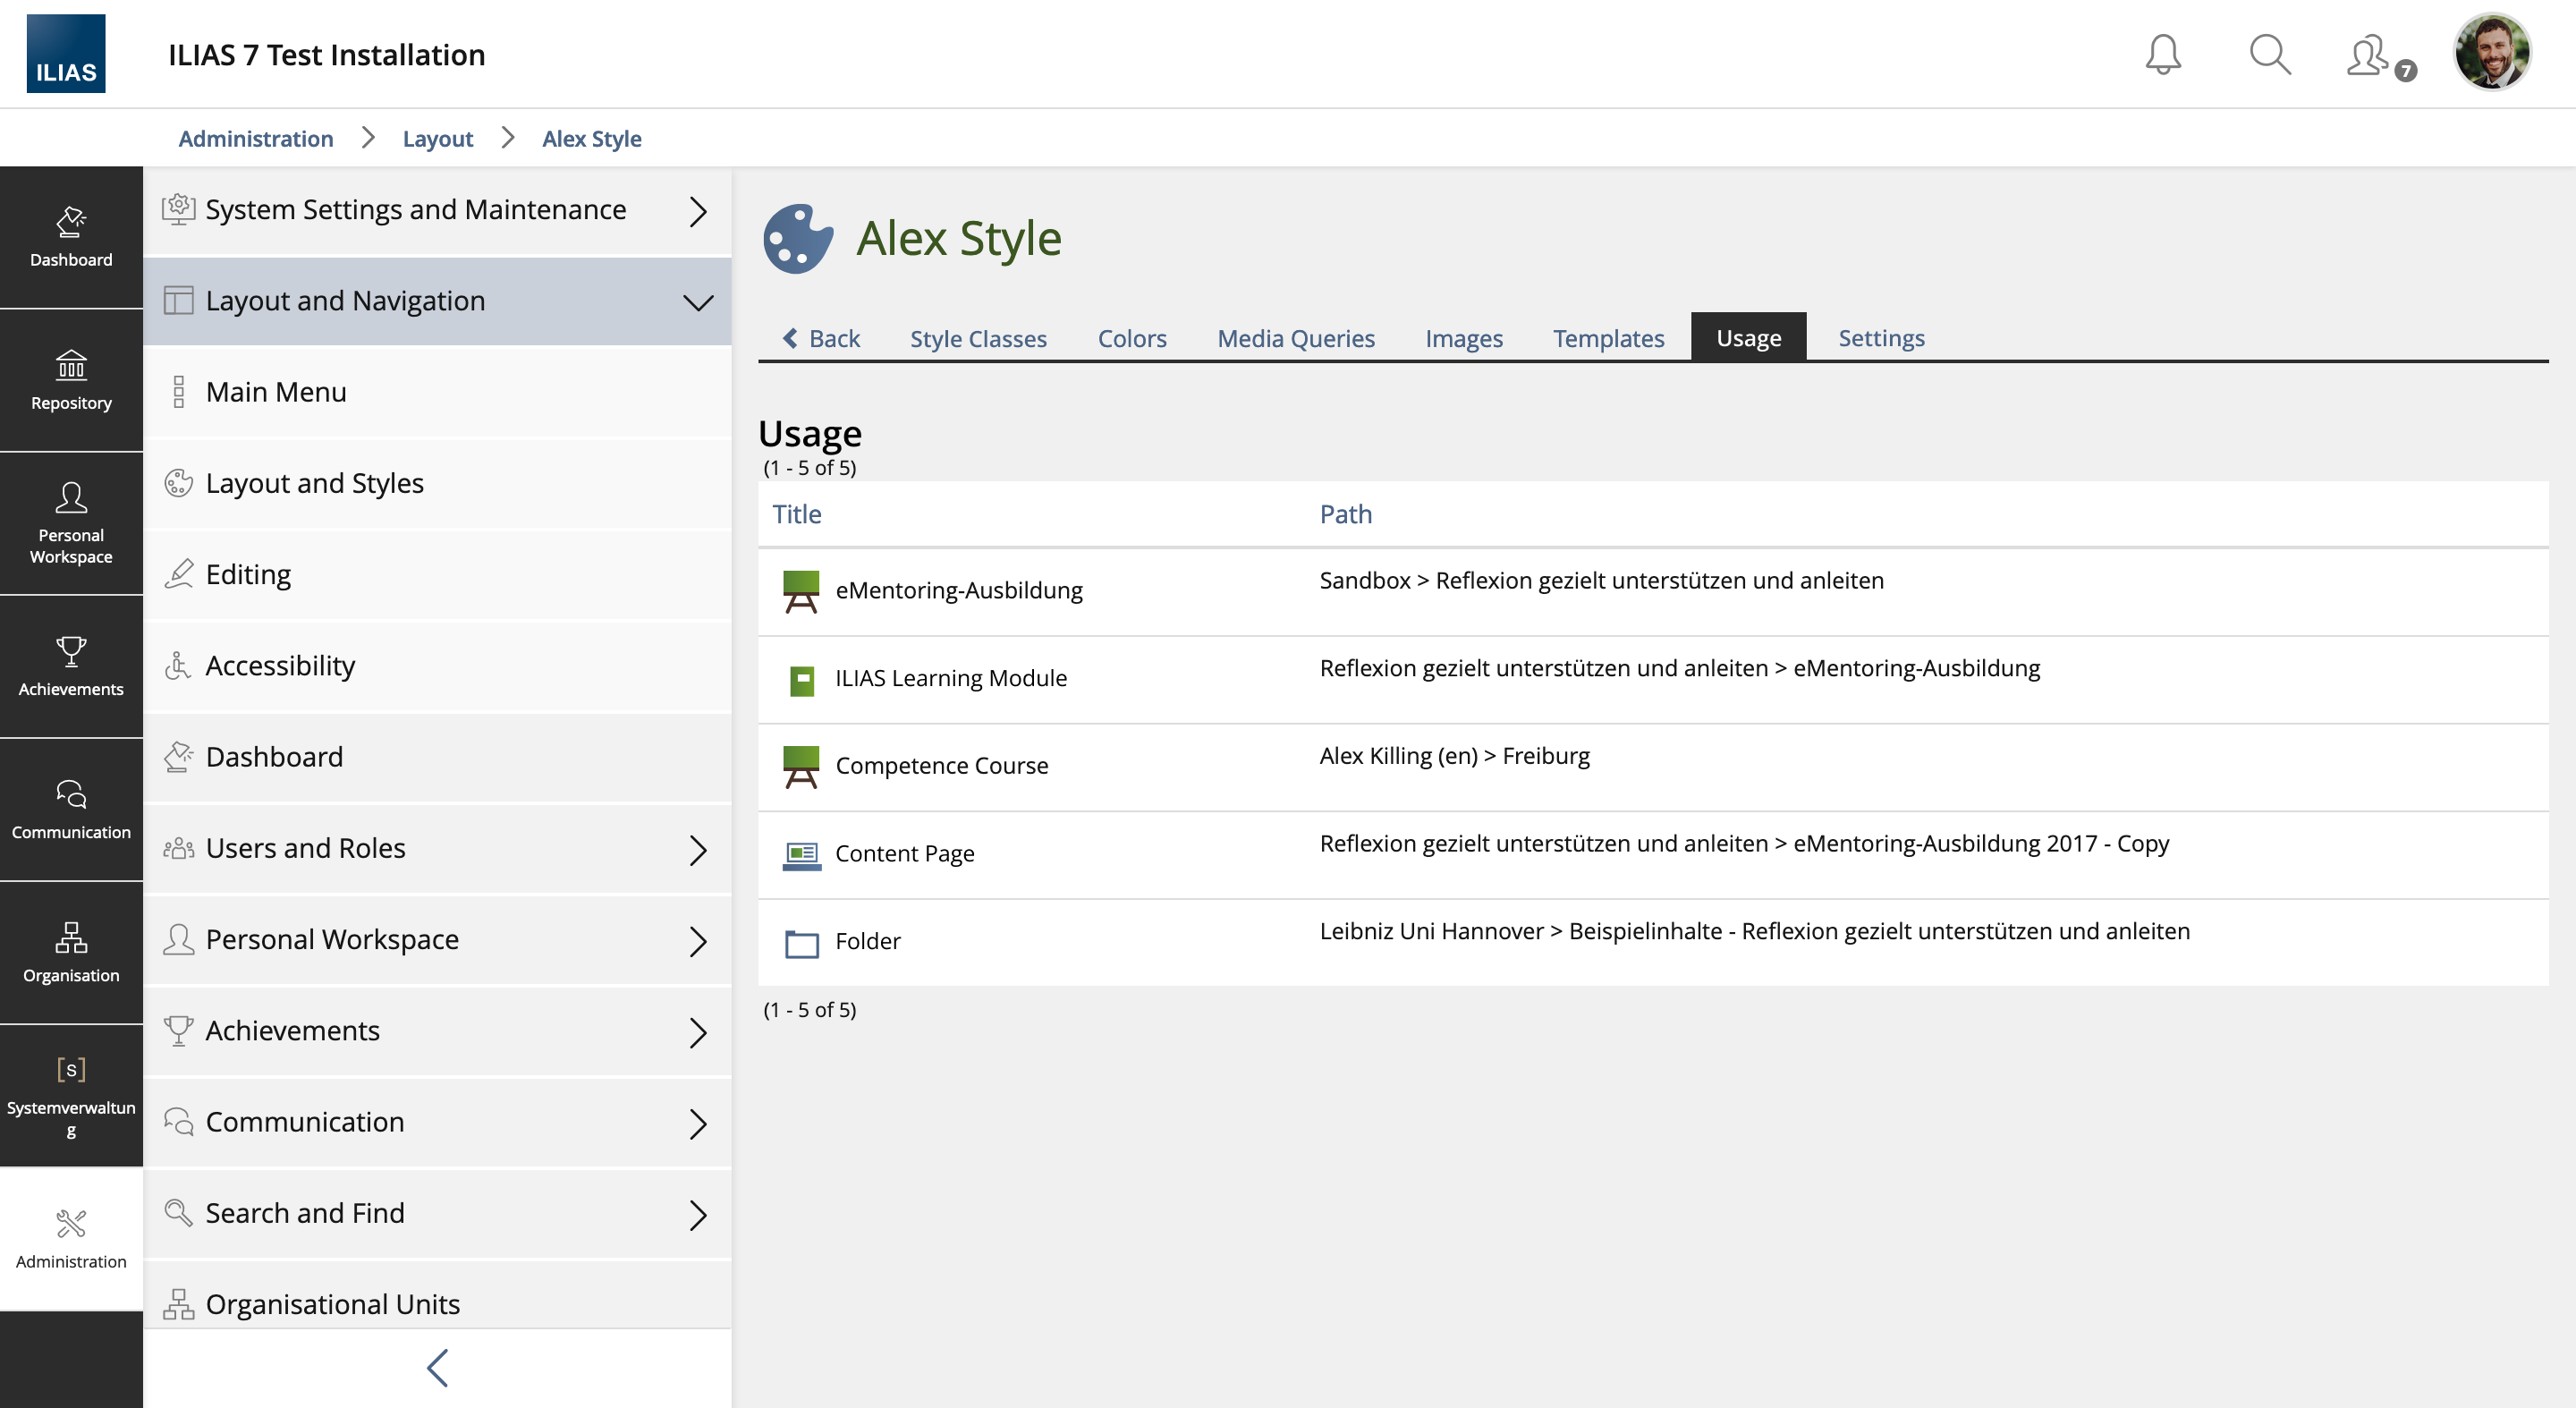Sort the table by the Title column
This screenshot has width=2576, height=1408.
(x=796, y=514)
